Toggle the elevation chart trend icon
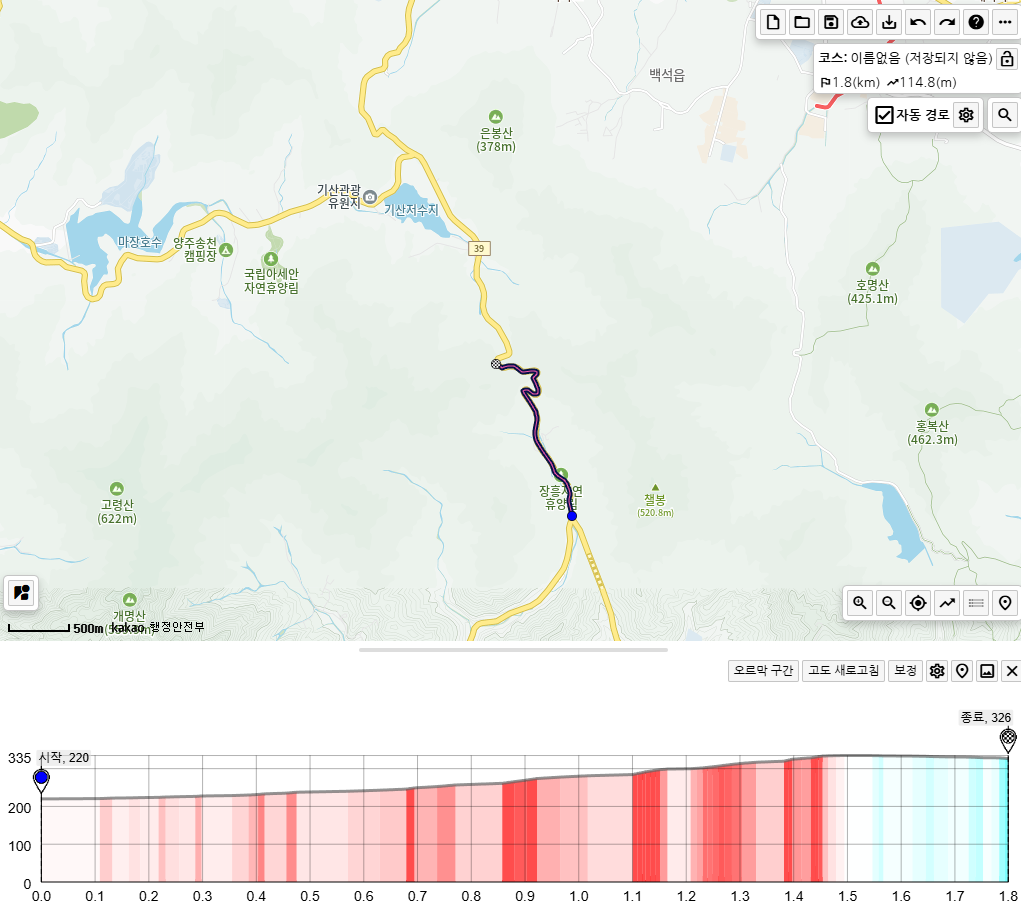 pyautogui.click(x=947, y=603)
